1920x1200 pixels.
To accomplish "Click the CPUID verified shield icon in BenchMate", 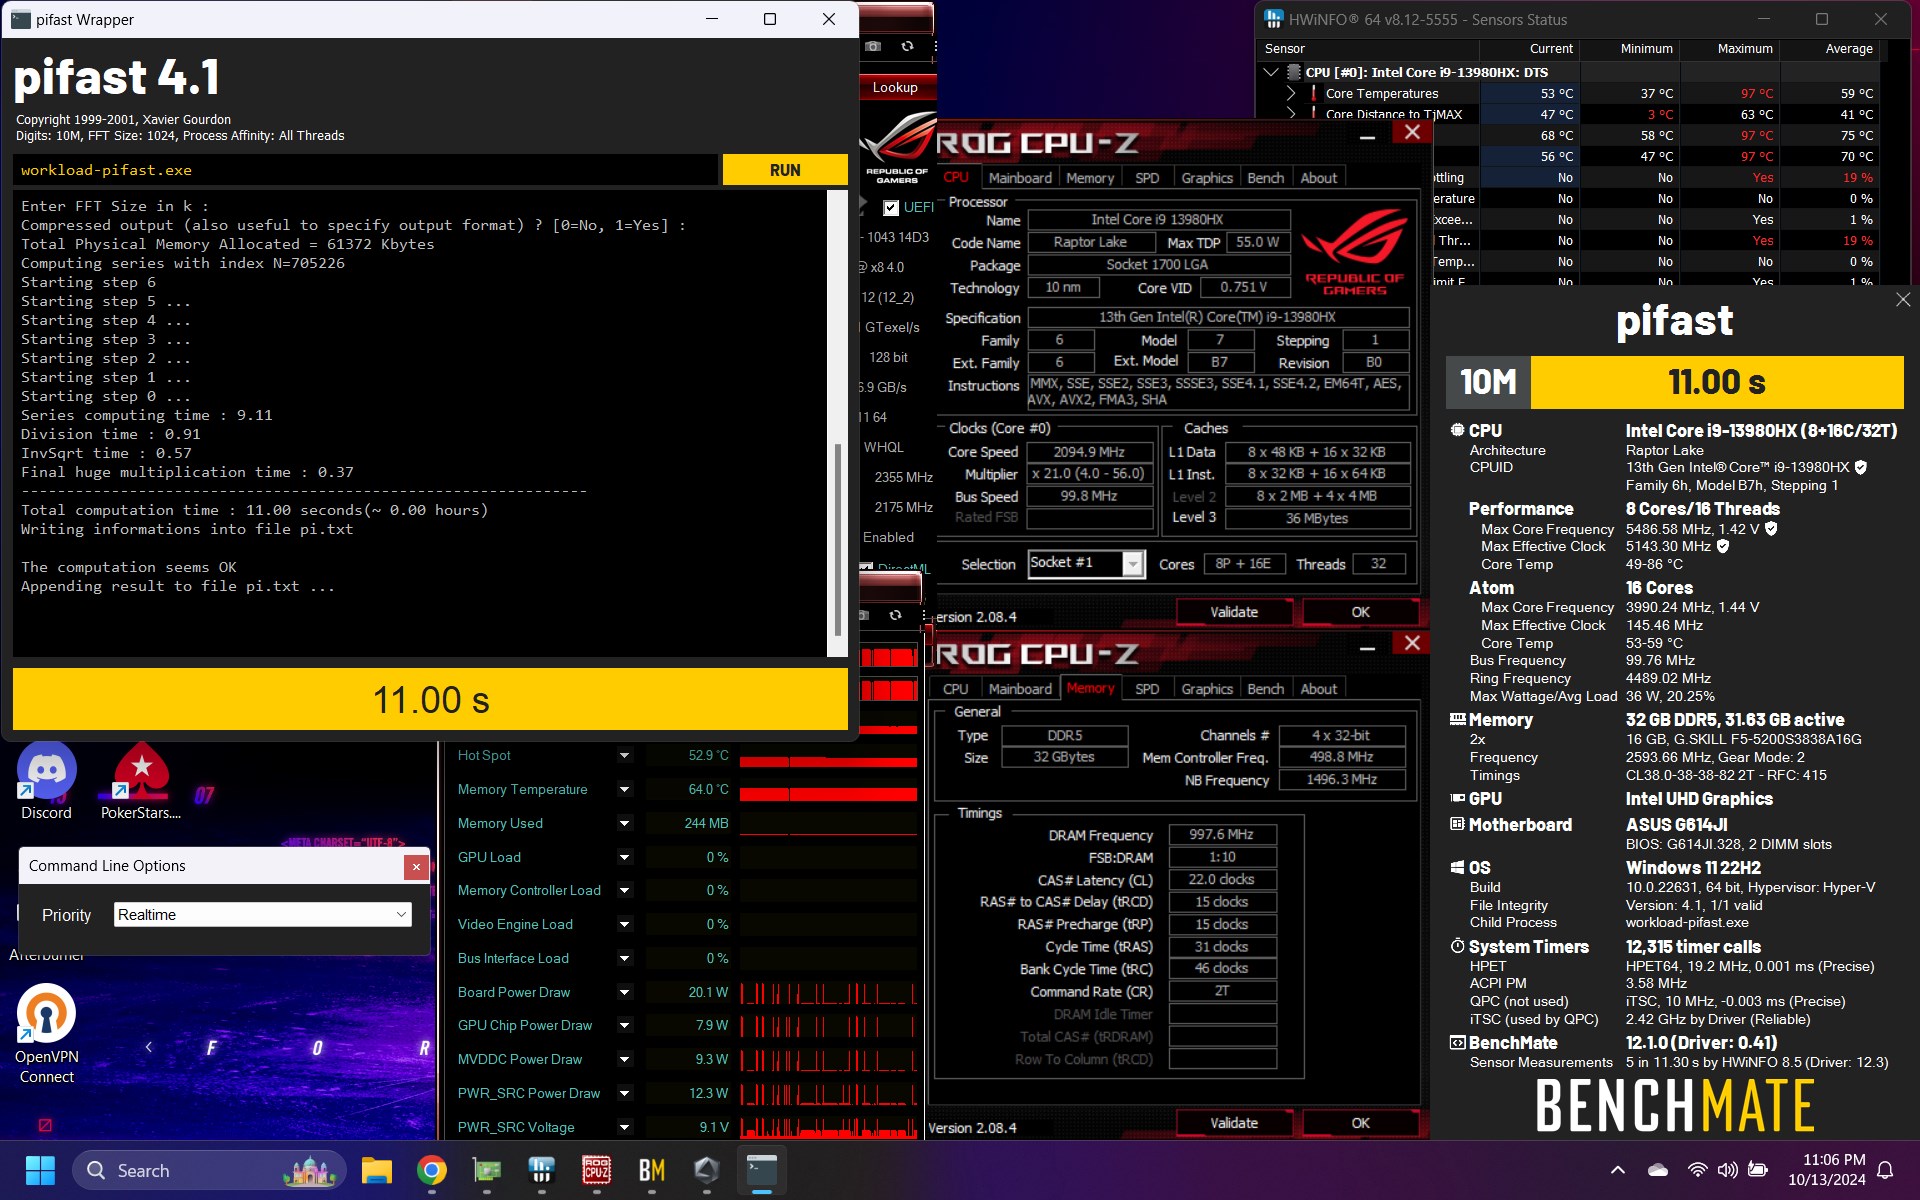I will [x=1861, y=467].
